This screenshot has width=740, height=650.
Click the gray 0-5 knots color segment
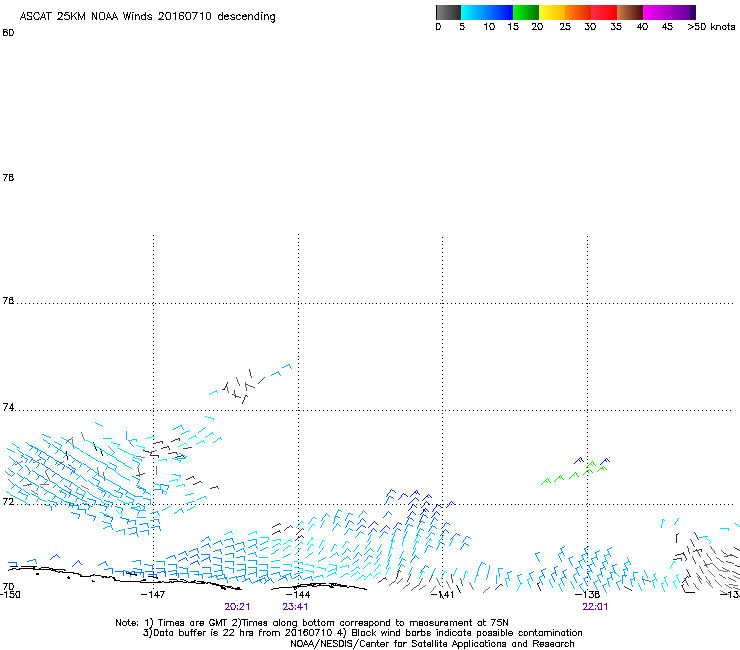coord(448,12)
